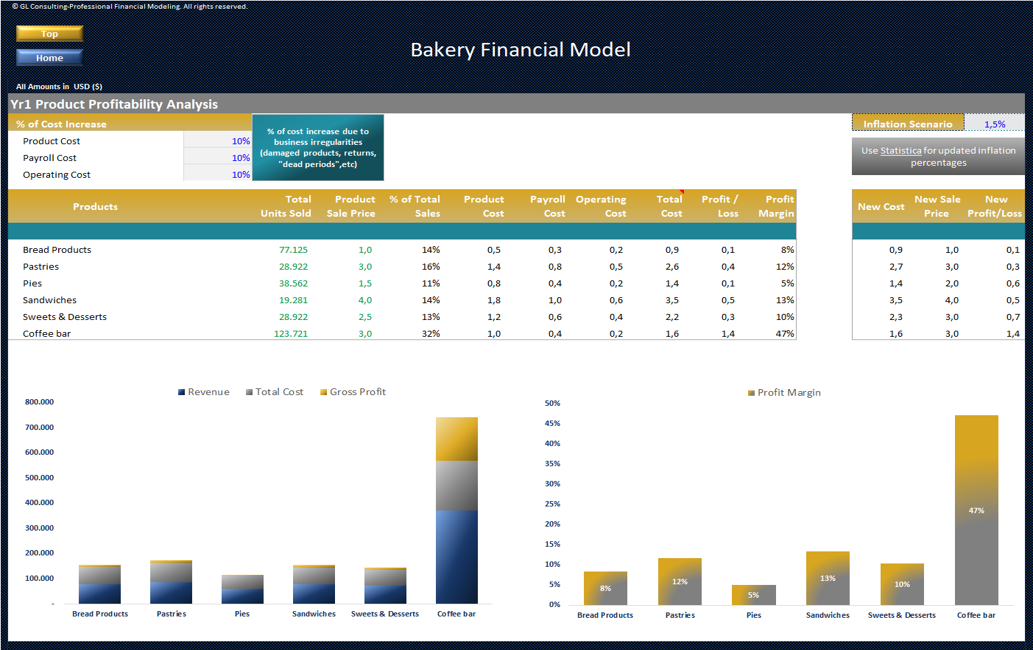Select the Inflation Scenario 1,5% cell

(995, 124)
